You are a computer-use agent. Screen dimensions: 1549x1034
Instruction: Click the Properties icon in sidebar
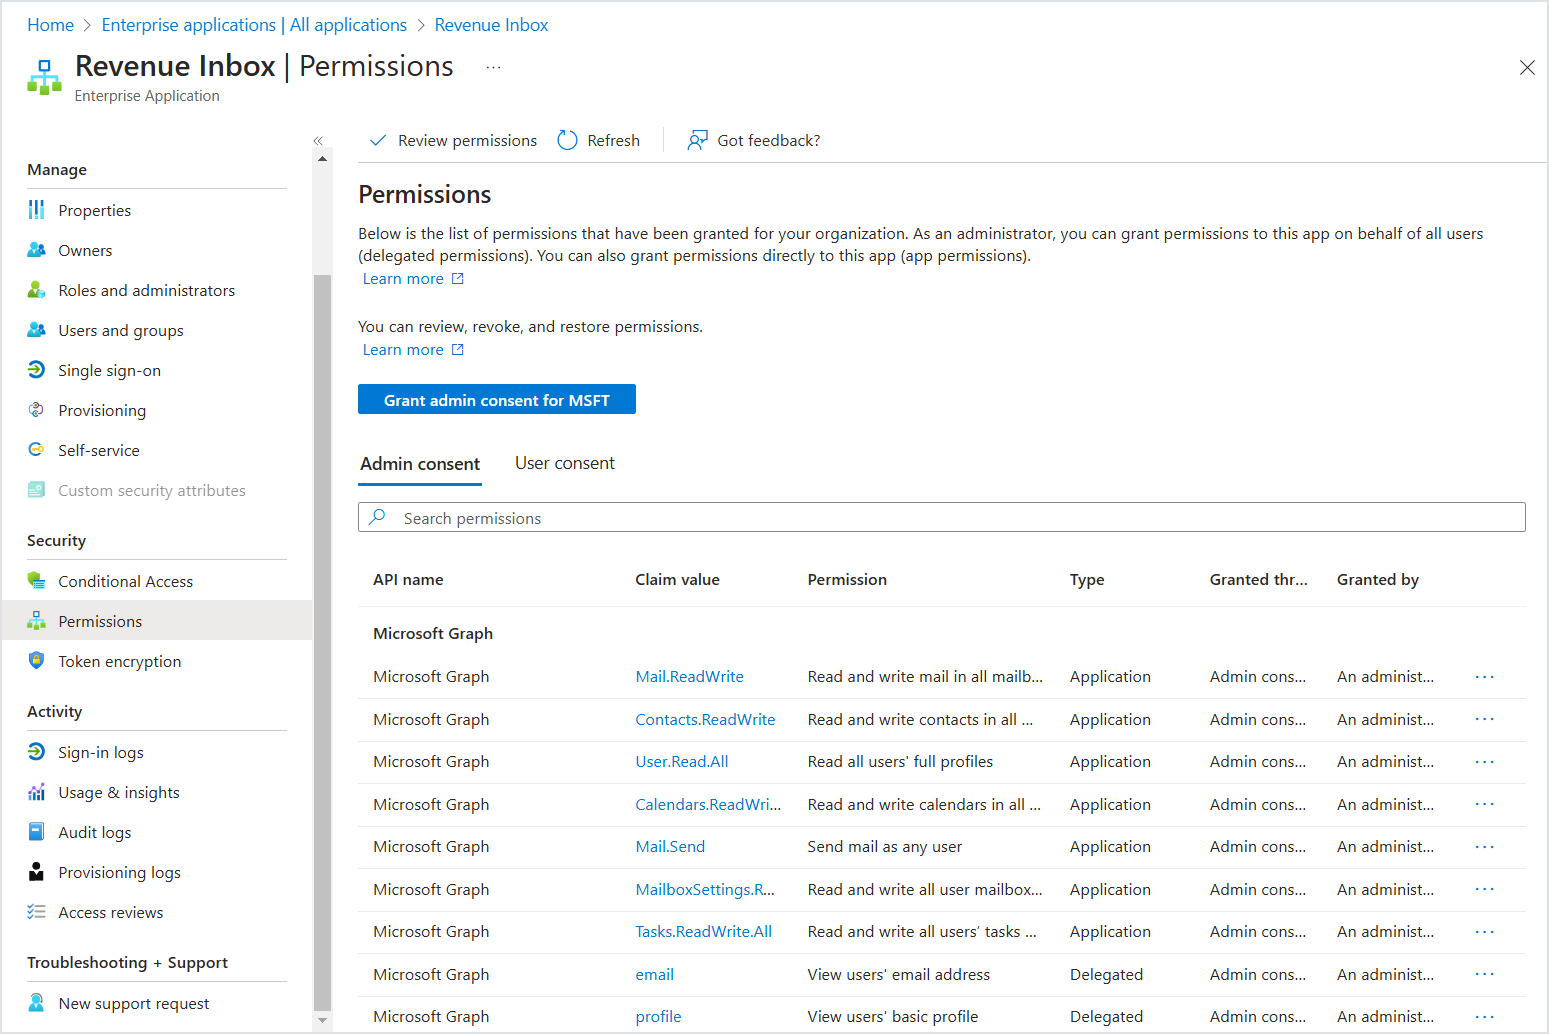pyautogui.click(x=37, y=210)
